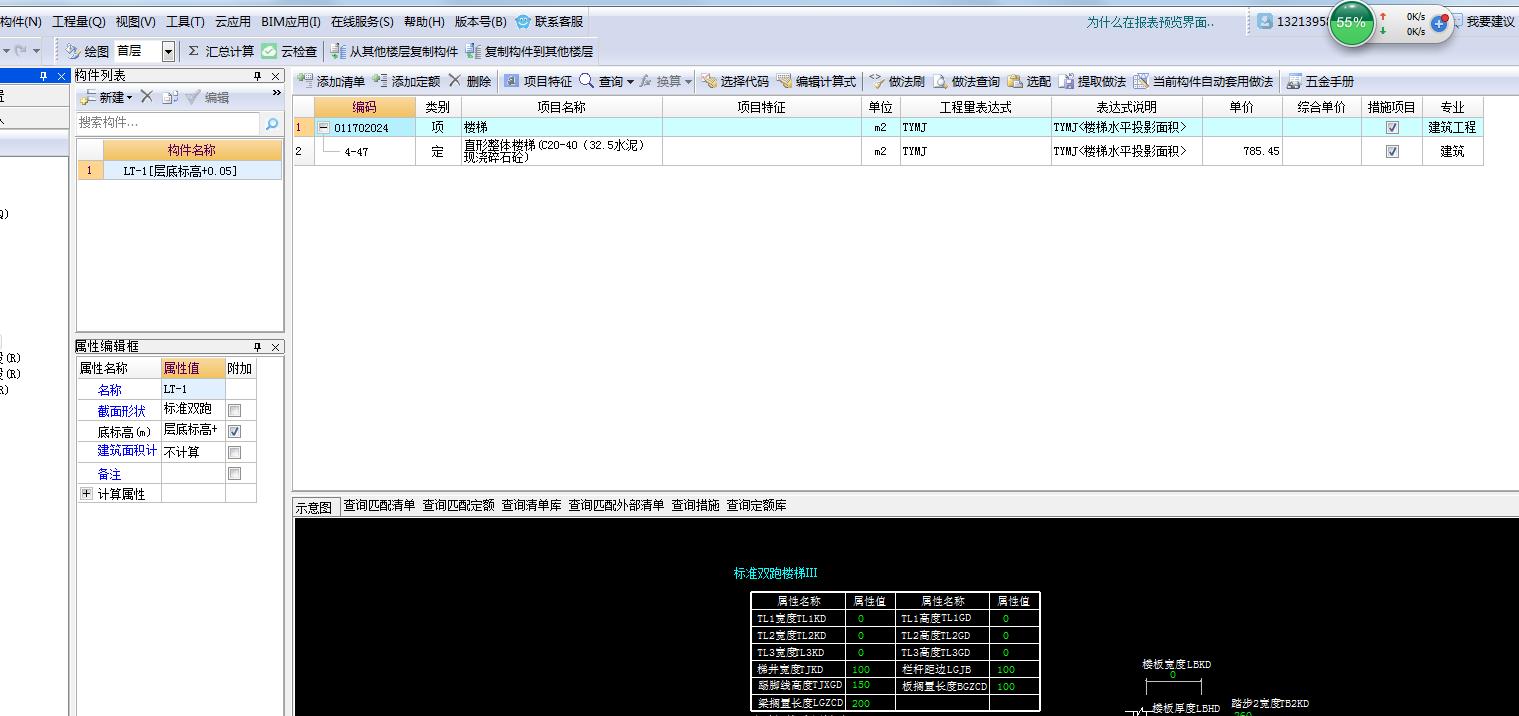The image size is (1519, 716).
Task: Open the 首层 floor dropdown
Action: [x=168, y=51]
